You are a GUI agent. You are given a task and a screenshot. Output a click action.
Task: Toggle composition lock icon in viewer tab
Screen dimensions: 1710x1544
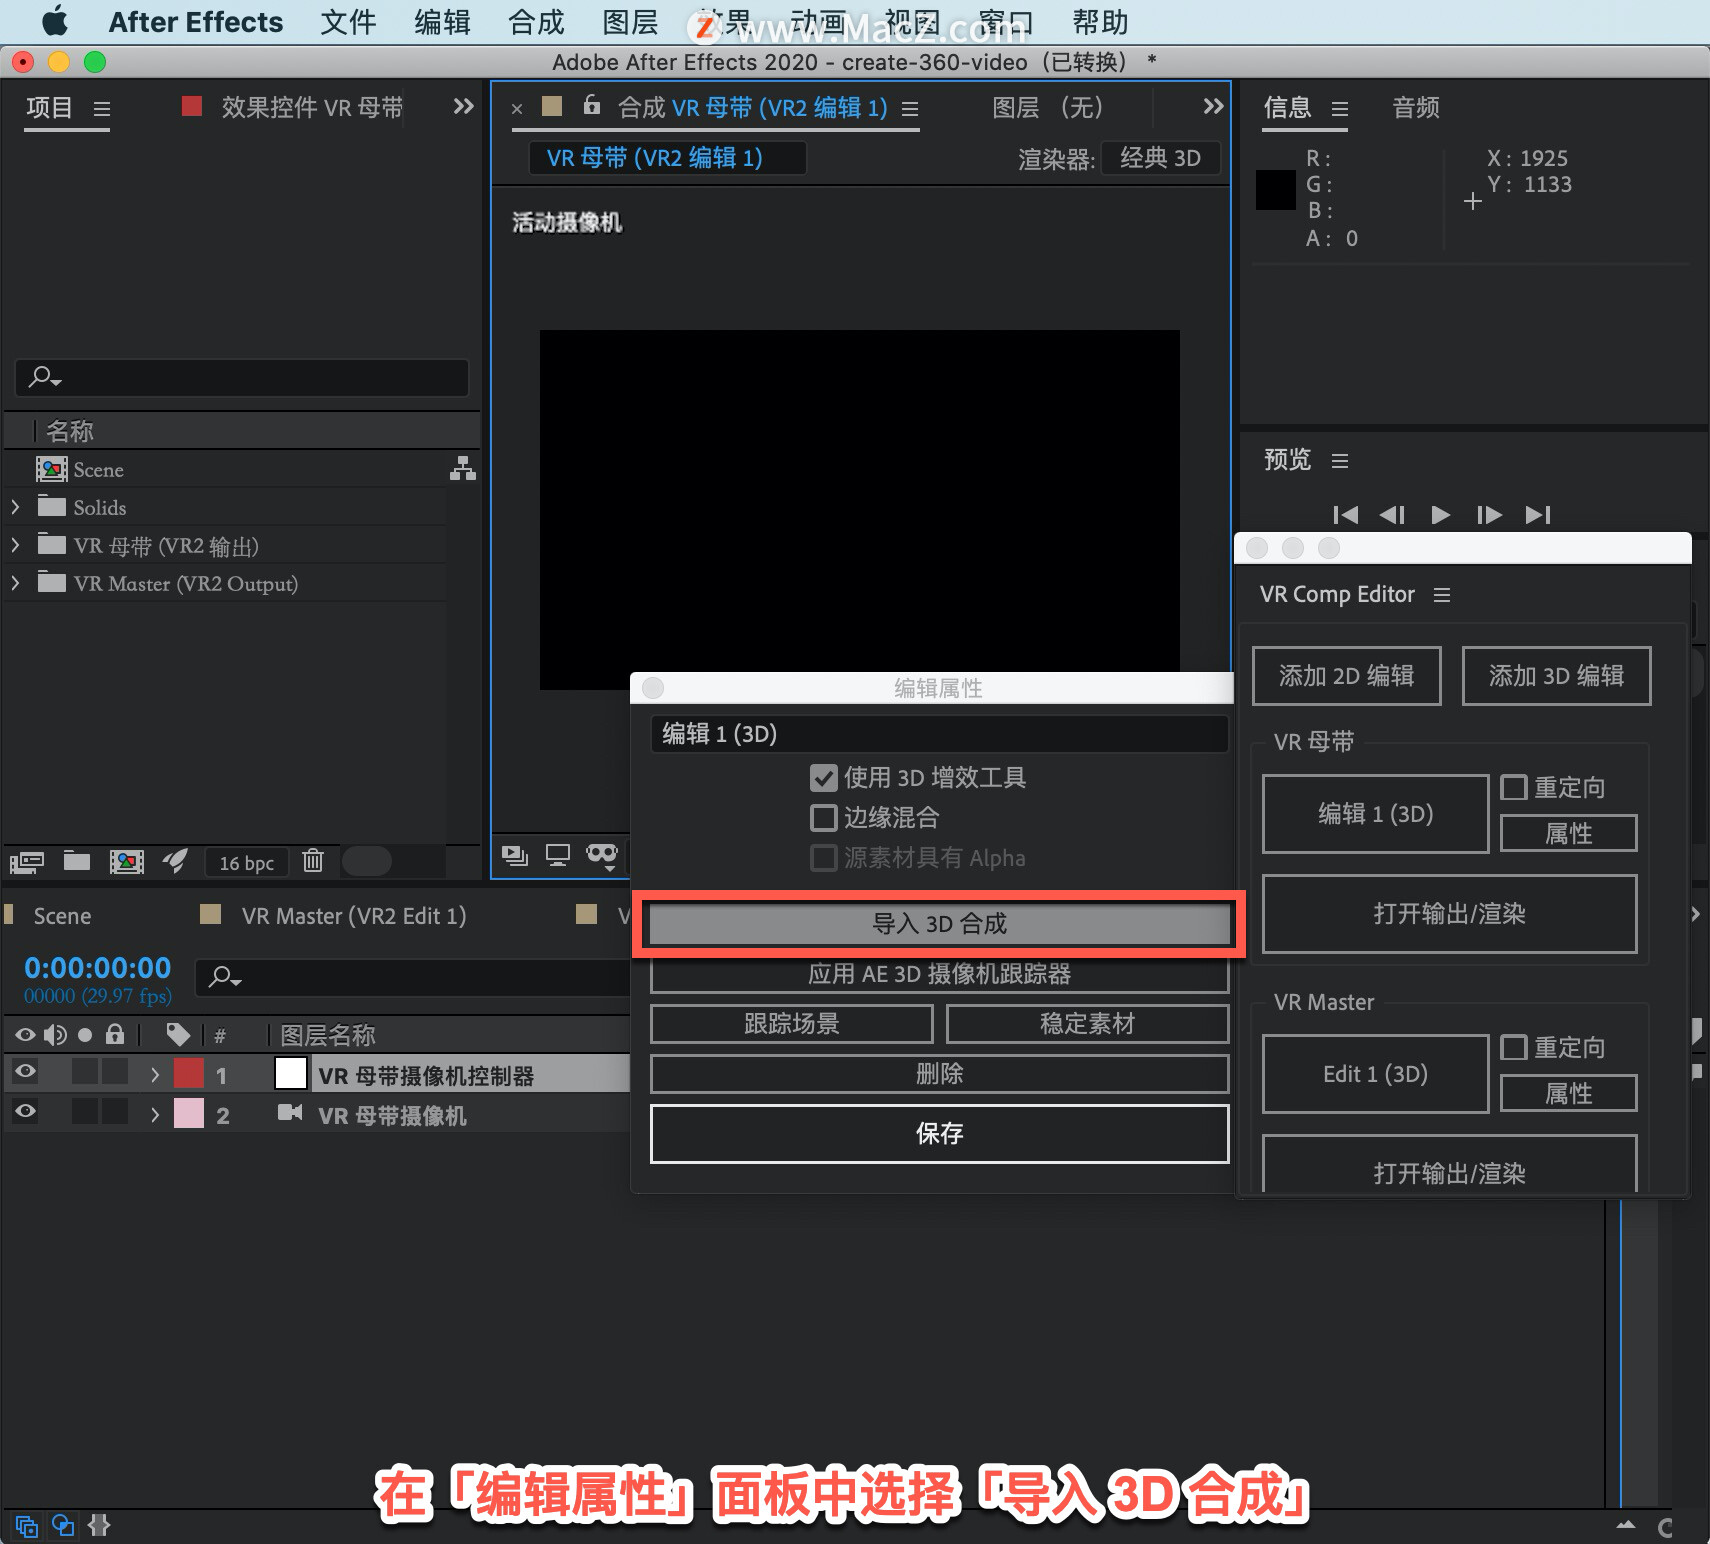(x=592, y=105)
